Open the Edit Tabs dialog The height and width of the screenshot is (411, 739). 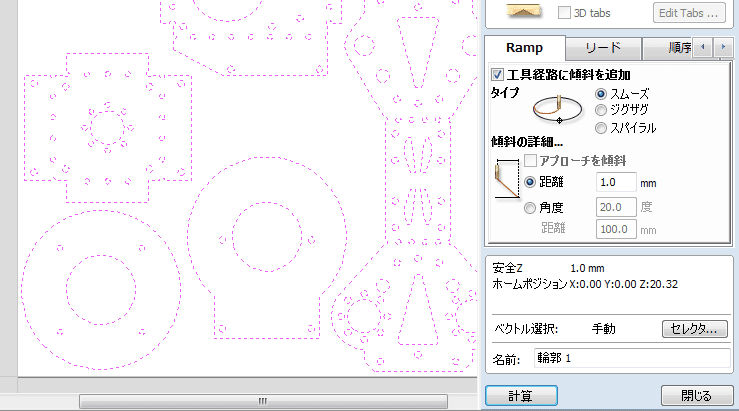coord(689,13)
